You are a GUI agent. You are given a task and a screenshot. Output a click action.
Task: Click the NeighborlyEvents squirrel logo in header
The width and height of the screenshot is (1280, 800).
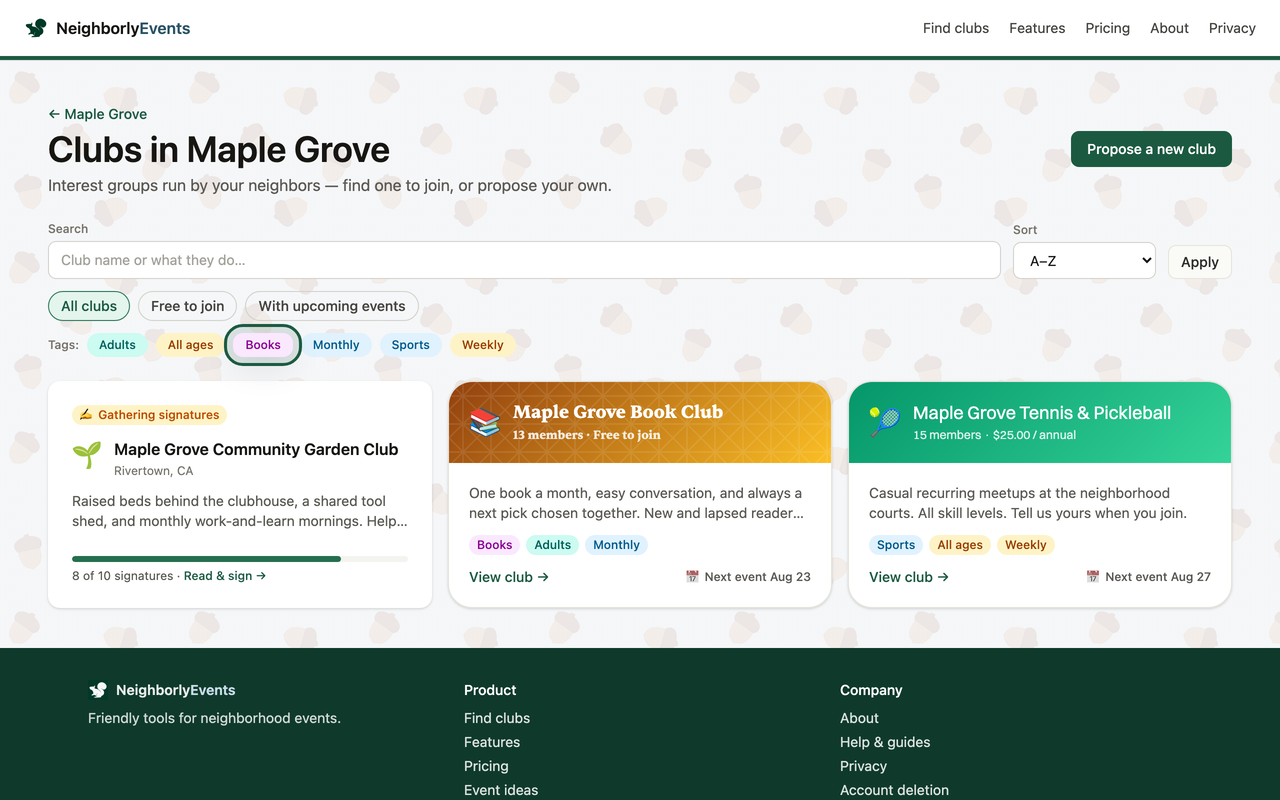click(36, 28)
